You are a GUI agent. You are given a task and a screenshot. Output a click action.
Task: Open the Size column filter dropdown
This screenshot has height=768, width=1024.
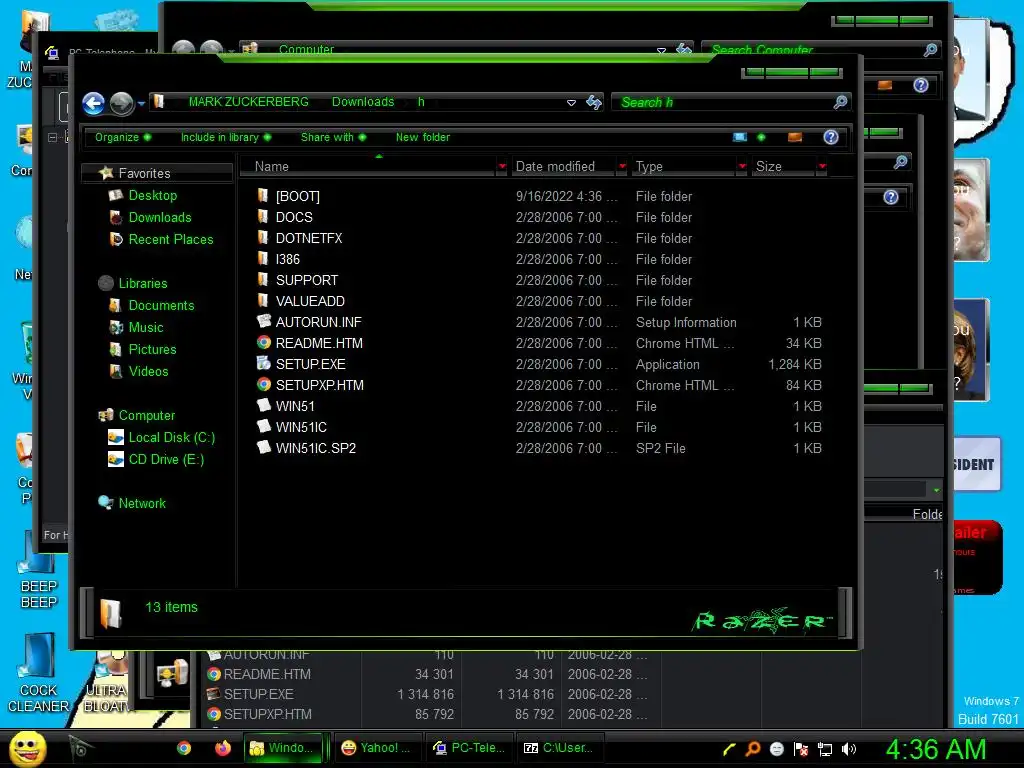click(x=822, y=167)
